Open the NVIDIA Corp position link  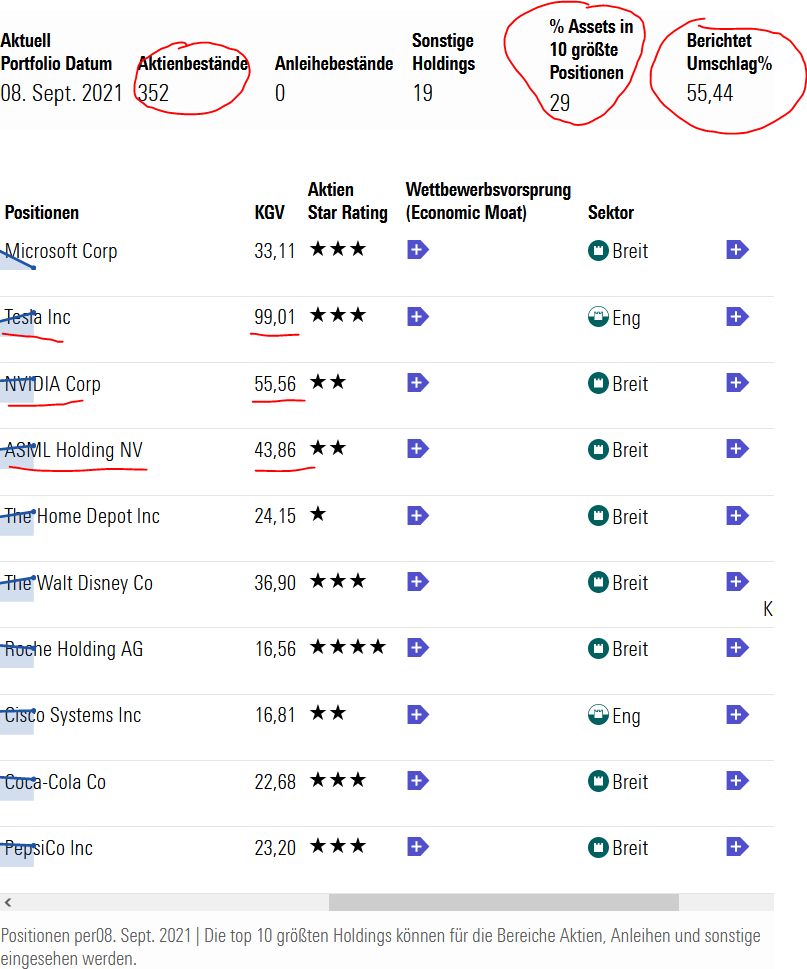tap(52, 384)
